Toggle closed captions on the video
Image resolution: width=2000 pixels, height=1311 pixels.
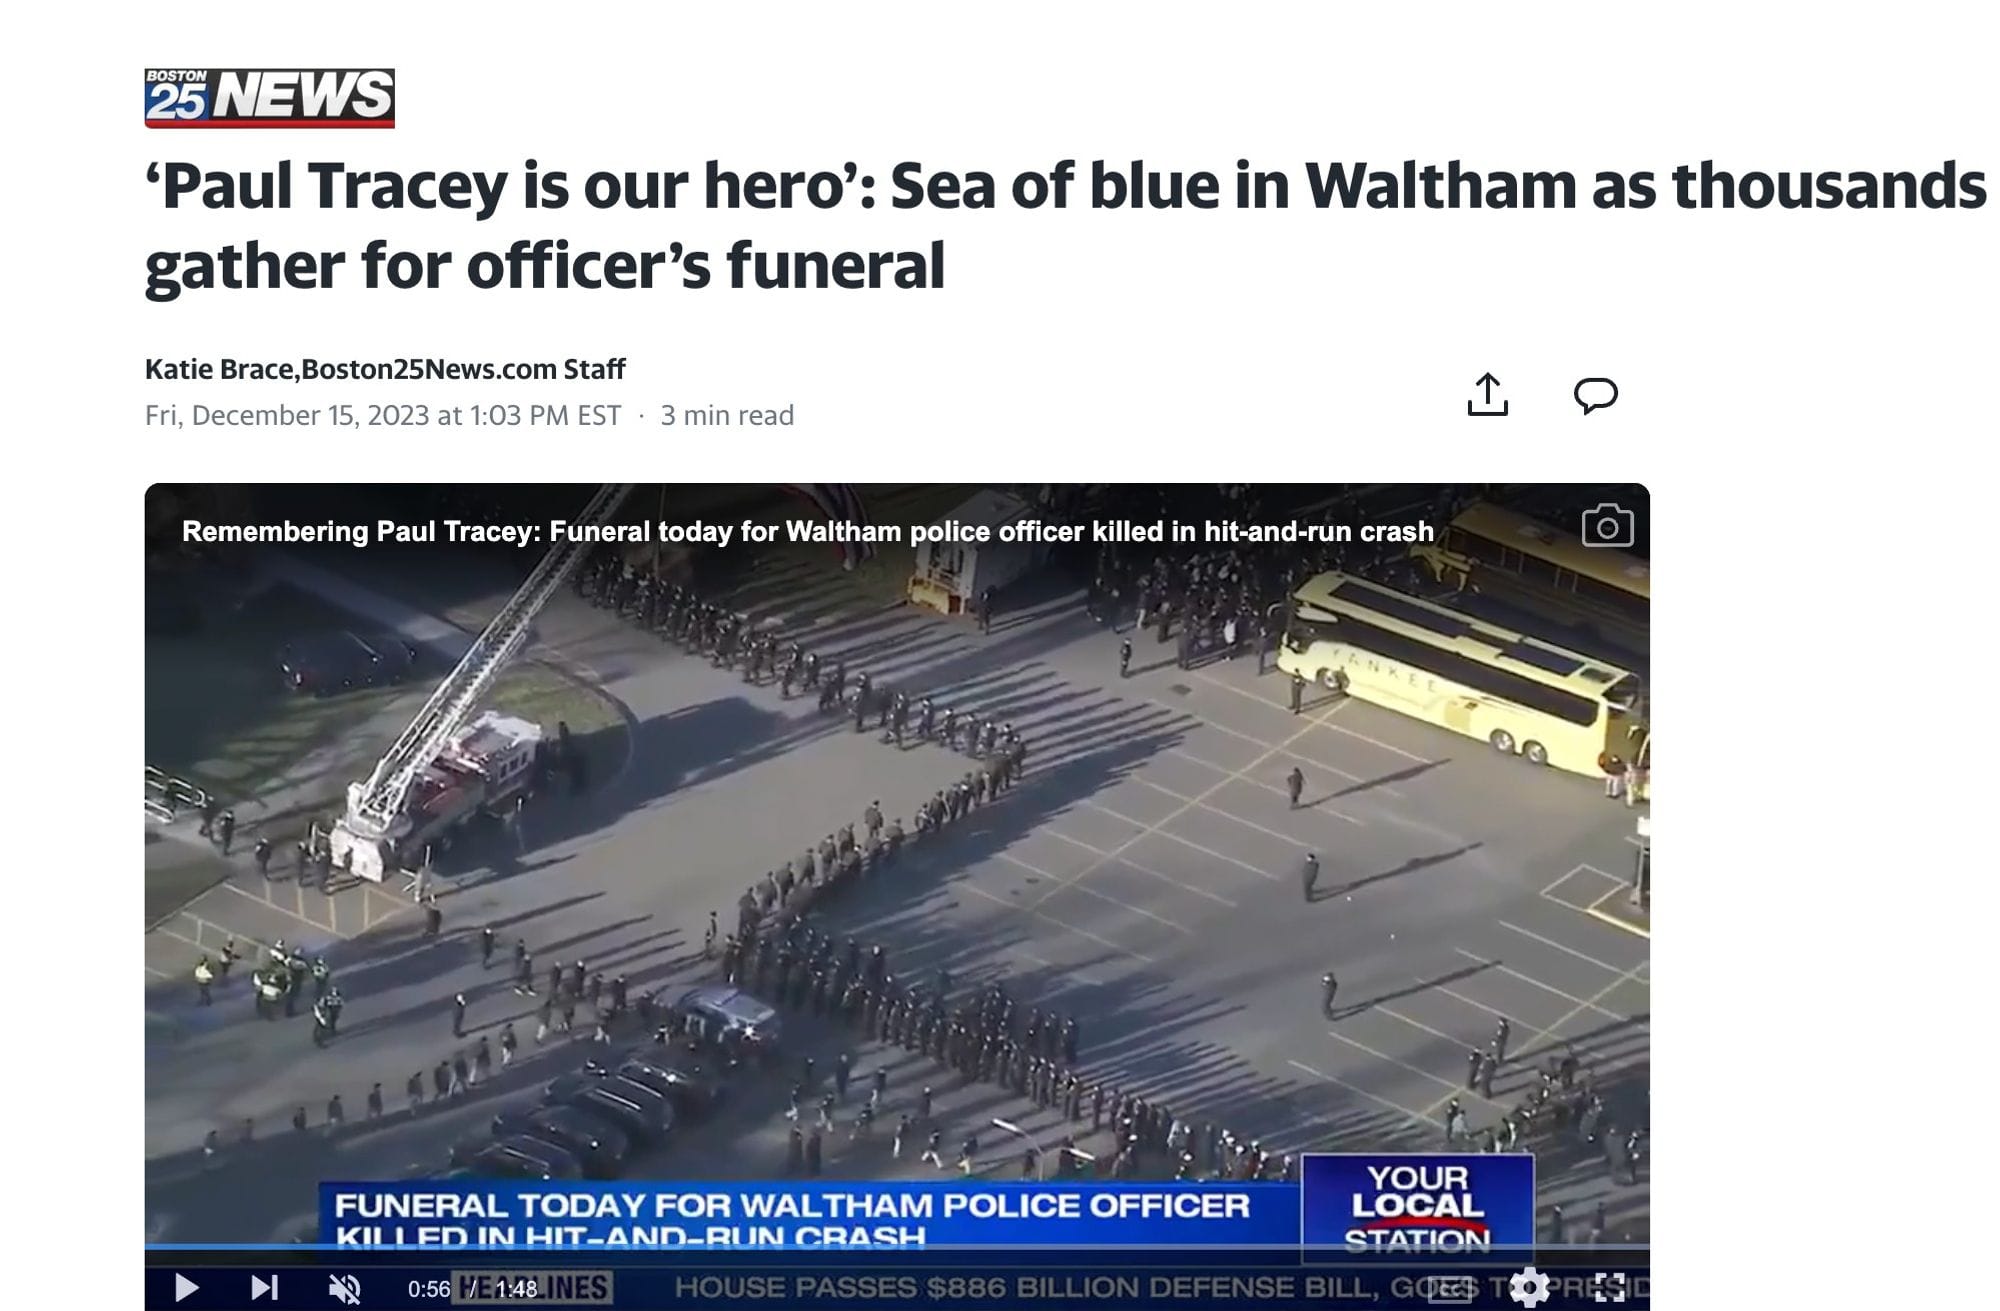1449,1288
